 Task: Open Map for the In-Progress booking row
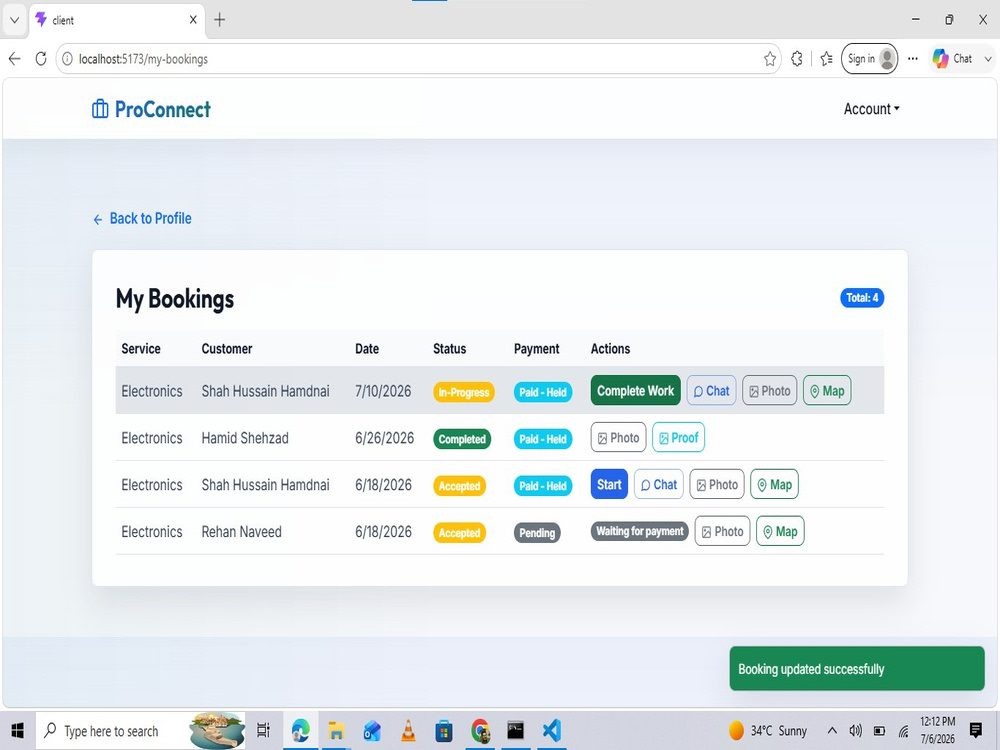point(827,391)
